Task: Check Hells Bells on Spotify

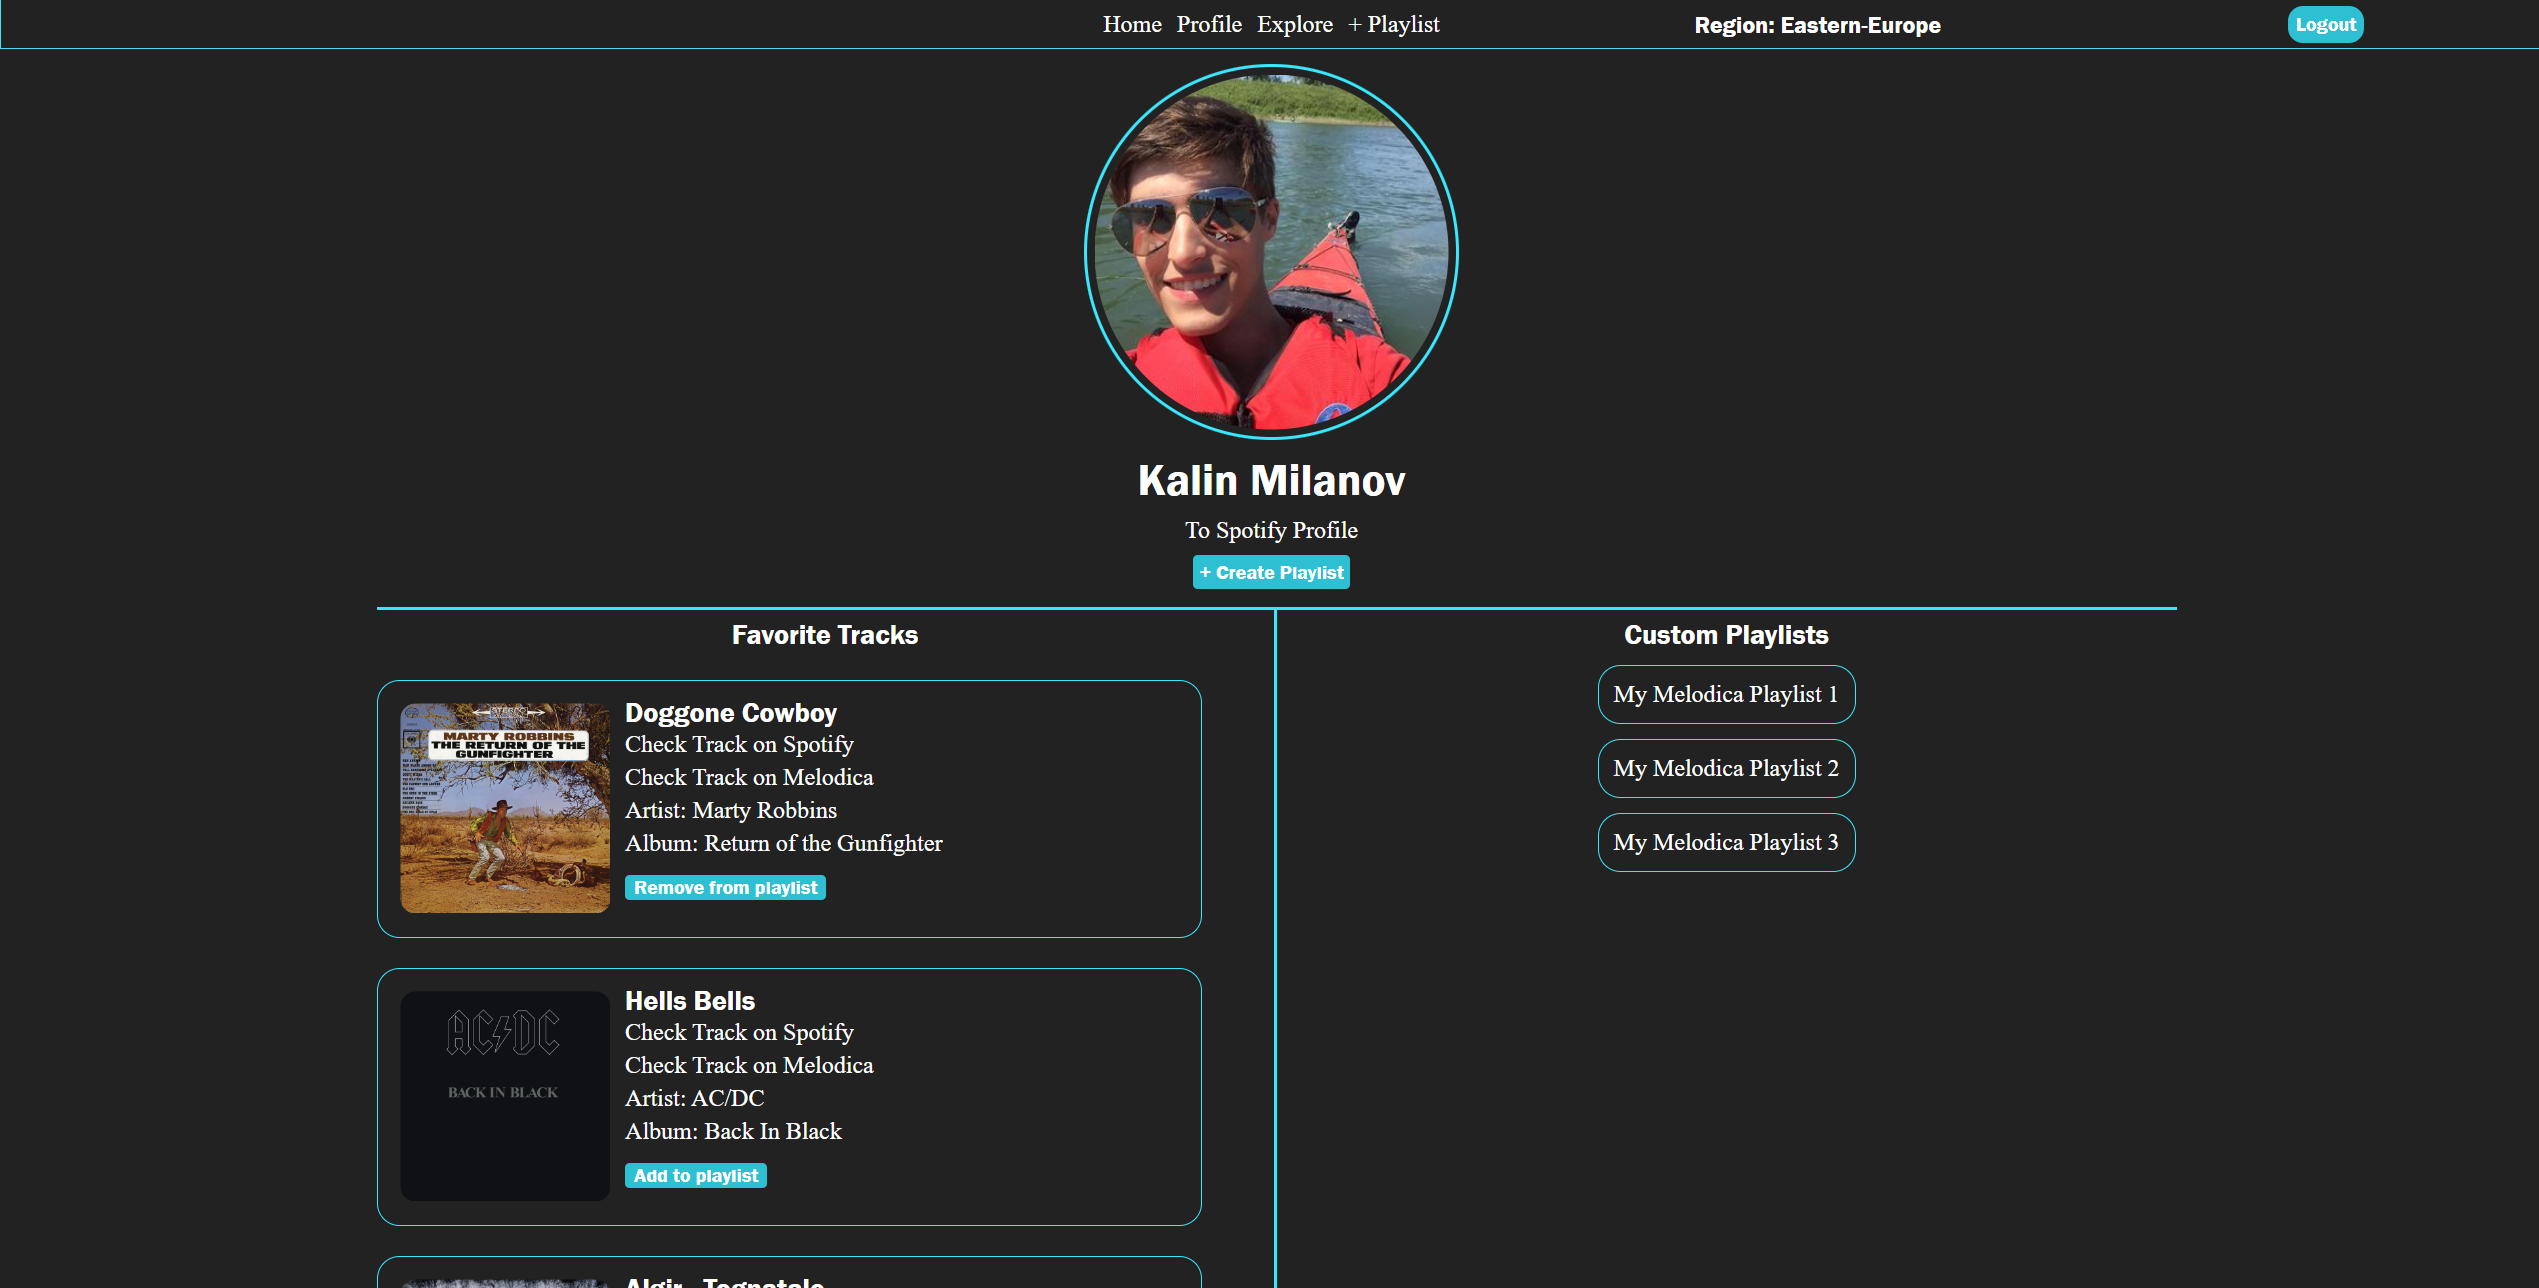Action: (739, 1032)
